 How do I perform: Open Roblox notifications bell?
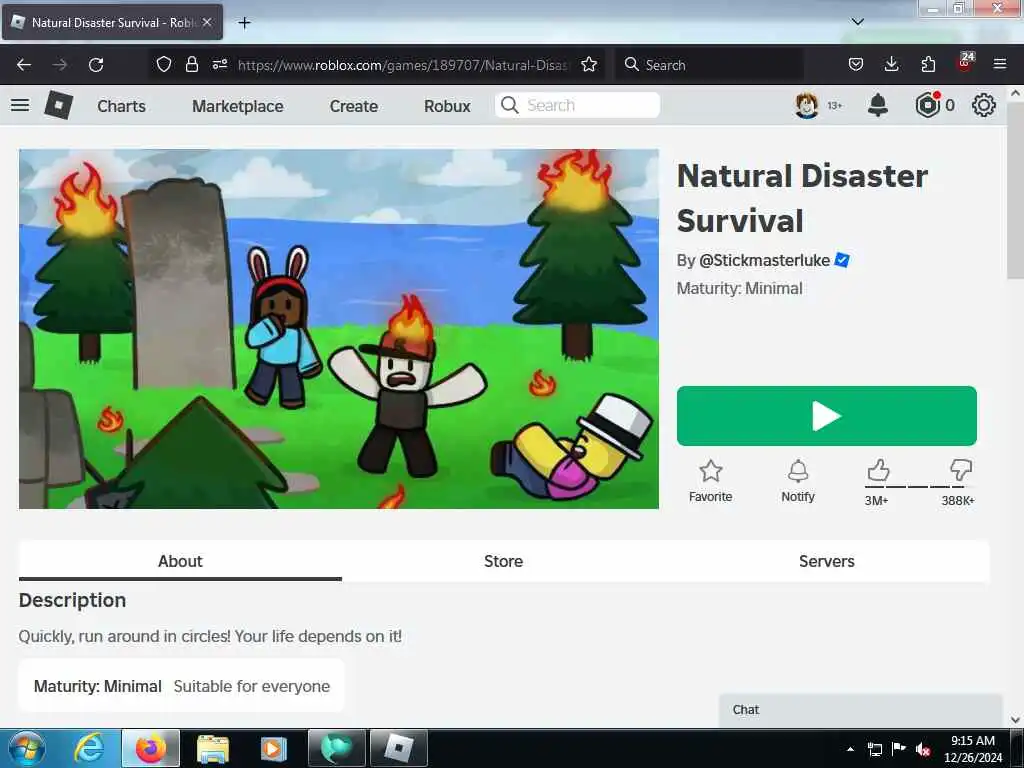coord(878,105)
